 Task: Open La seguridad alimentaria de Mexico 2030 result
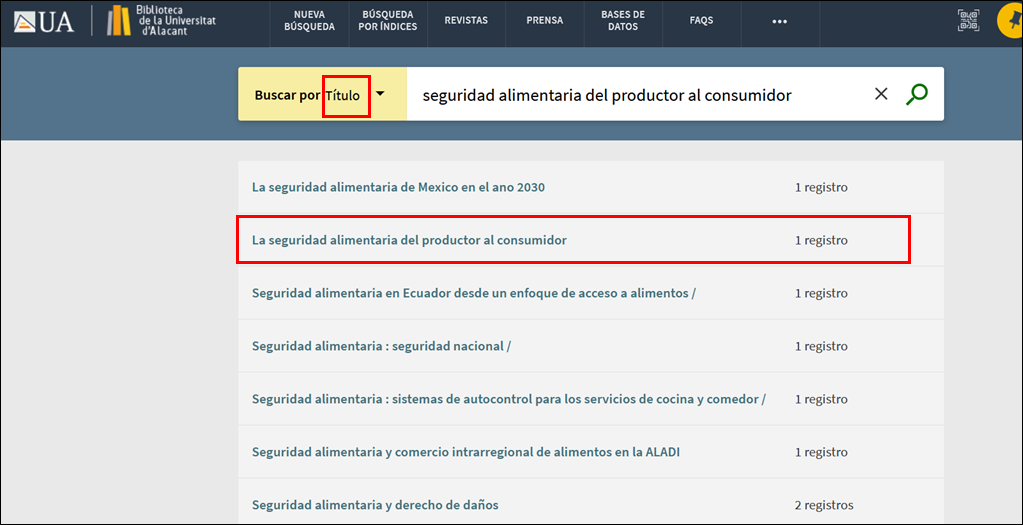[x=398, y=187]
